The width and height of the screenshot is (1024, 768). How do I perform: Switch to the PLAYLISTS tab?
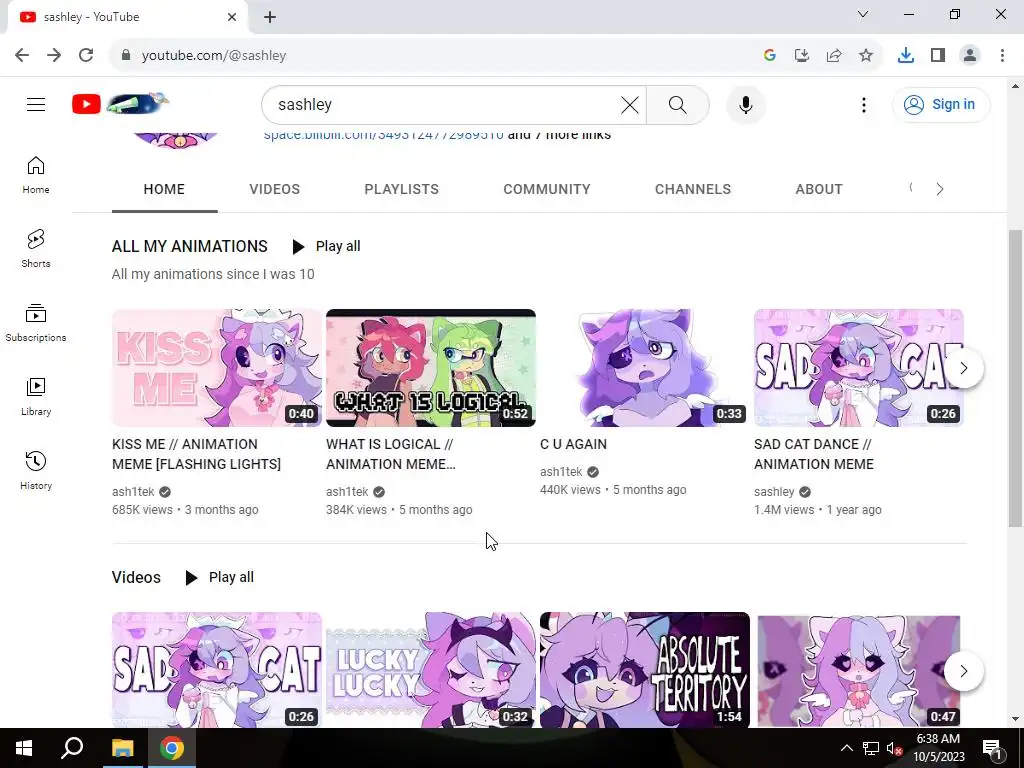402,189
